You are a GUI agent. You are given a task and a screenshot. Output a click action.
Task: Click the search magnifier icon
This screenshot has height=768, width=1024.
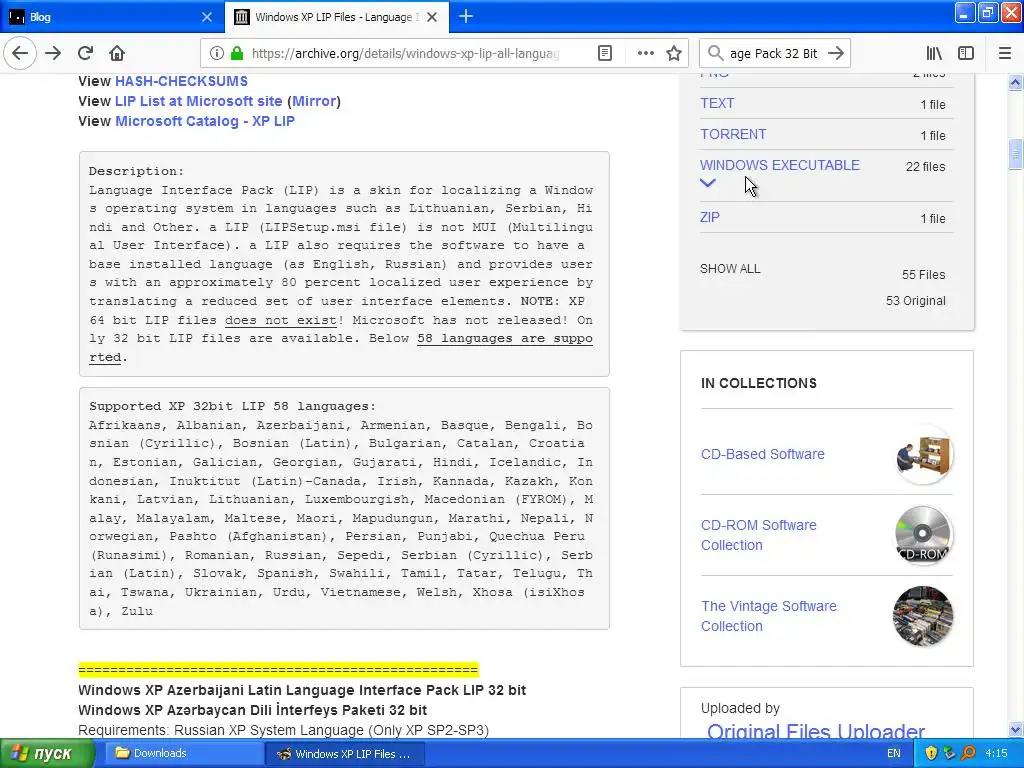point(715,54)
